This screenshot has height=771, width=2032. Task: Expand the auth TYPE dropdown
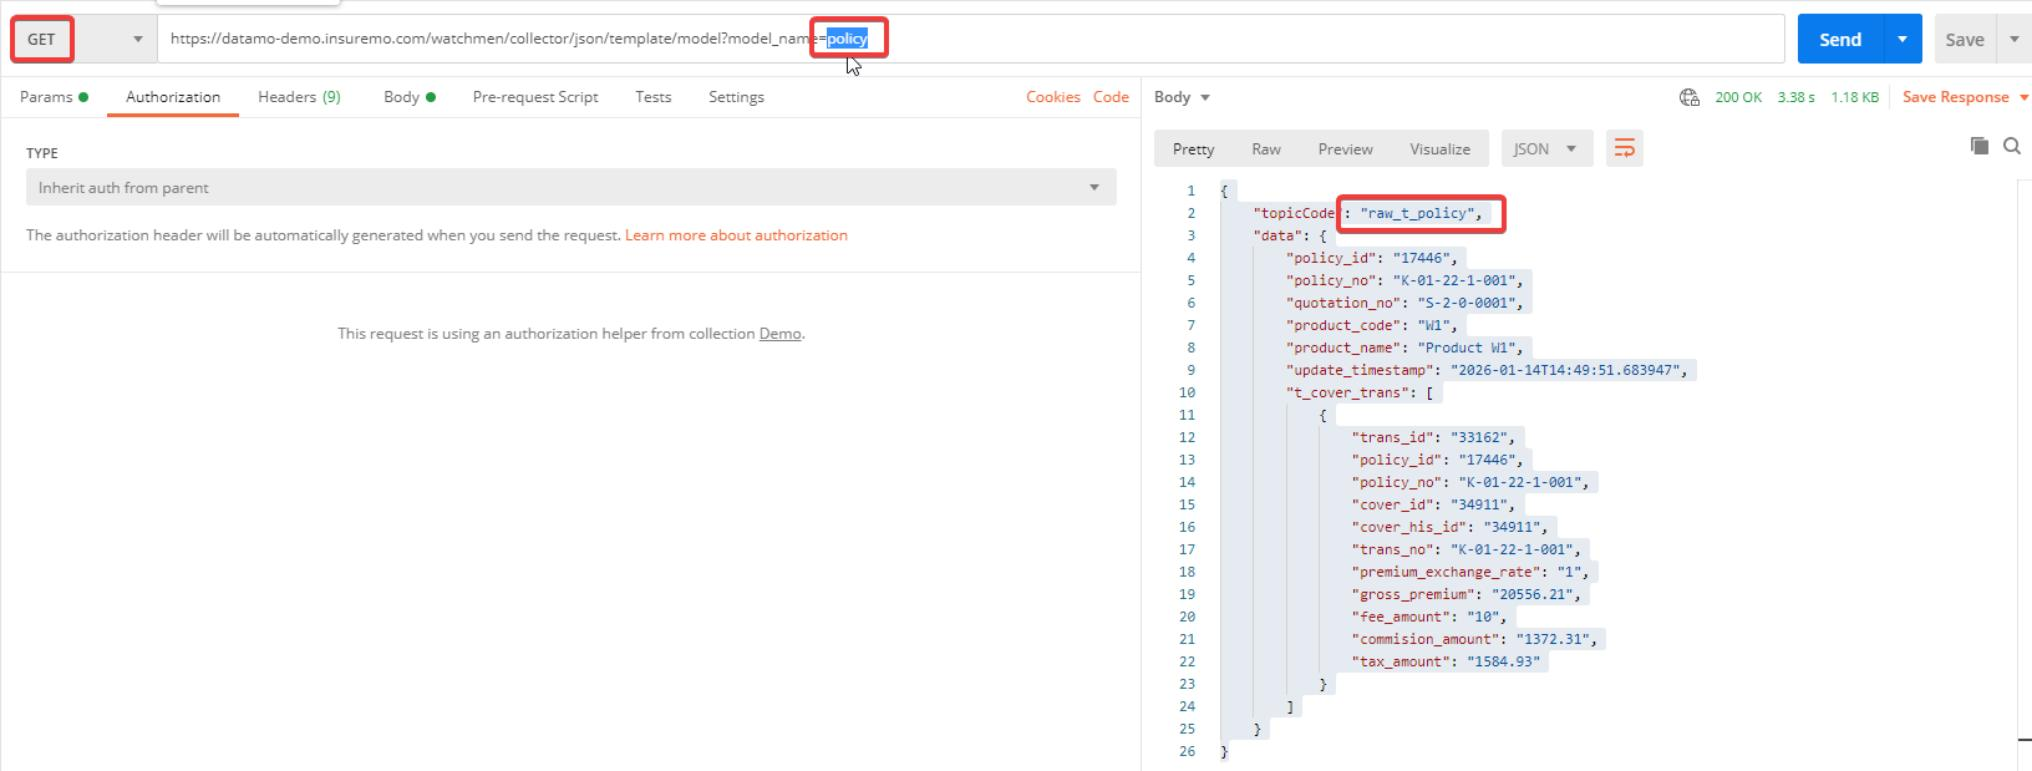(571, 187)
